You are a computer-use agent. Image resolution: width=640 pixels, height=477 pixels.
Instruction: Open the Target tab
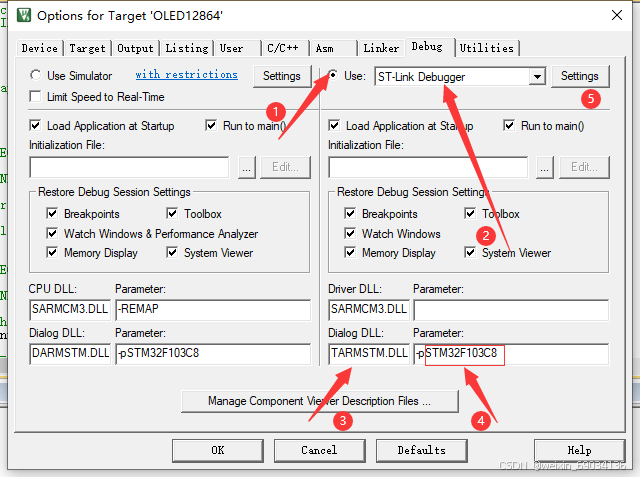(87, 48)
